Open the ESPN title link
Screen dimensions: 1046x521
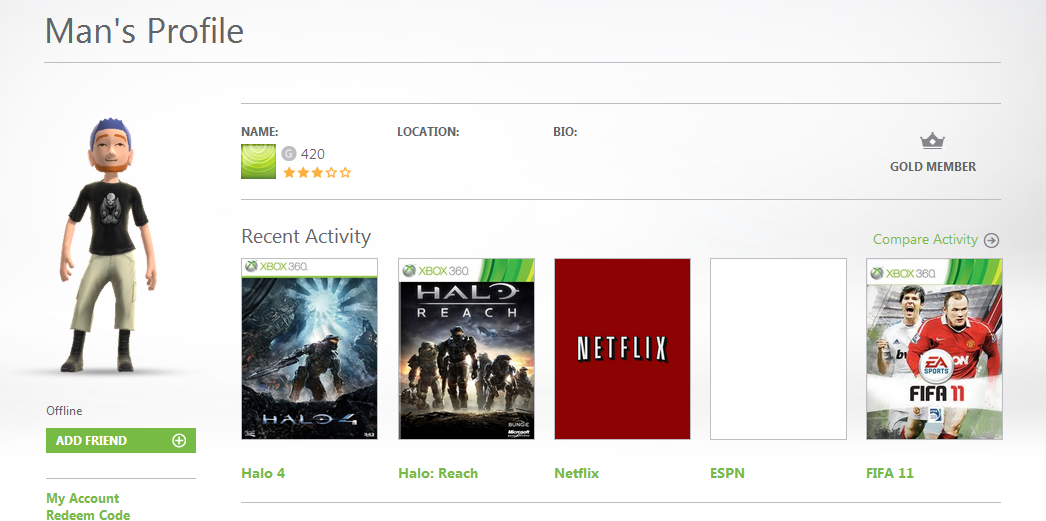click(727, 473)
